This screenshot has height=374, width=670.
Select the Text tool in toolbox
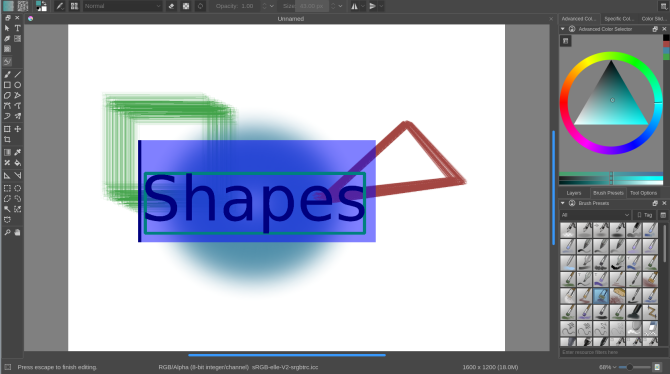18,28
